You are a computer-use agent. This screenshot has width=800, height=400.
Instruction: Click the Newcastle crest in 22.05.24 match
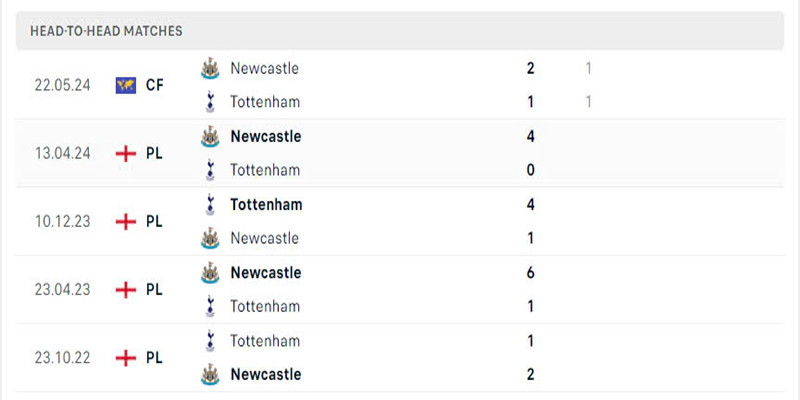[210, 68]
